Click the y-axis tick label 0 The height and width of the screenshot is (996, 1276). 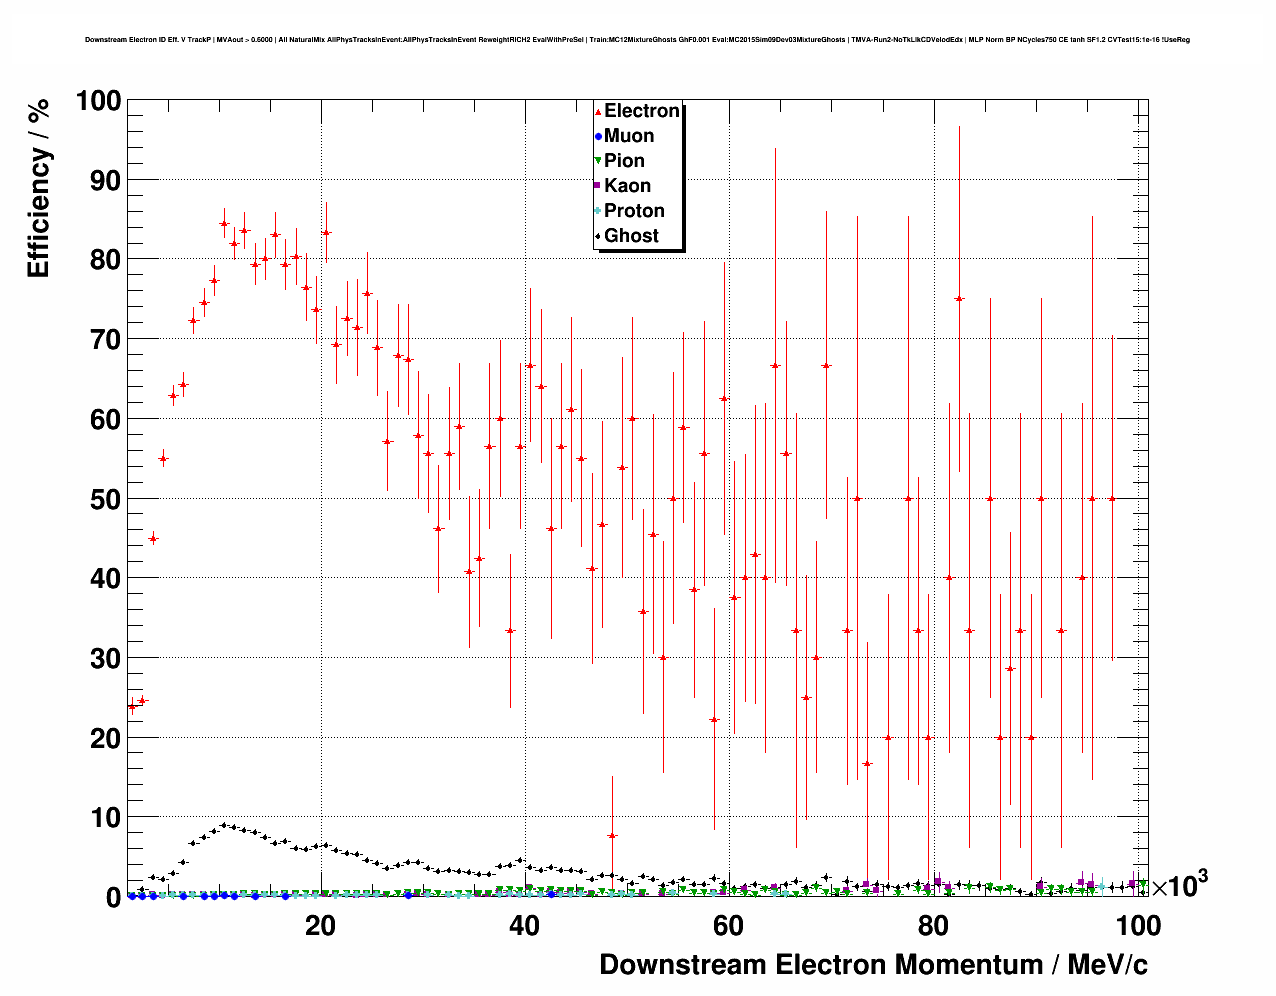pos(112,898)
